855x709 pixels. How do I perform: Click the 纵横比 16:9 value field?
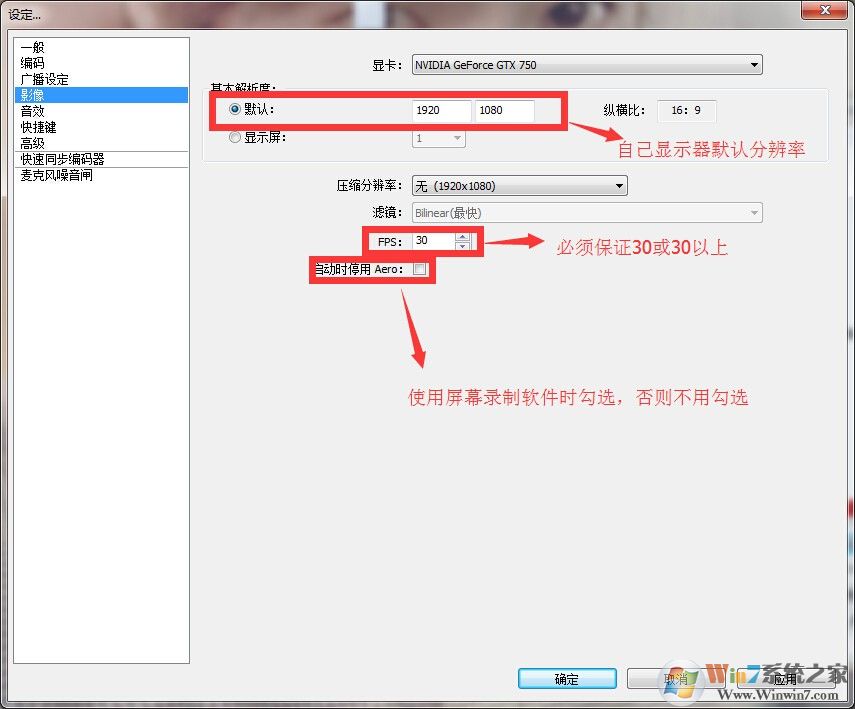687,111
